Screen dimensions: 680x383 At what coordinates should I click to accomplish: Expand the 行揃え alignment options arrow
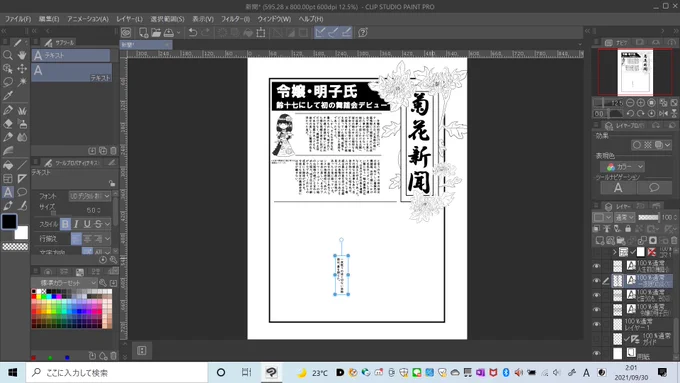click(108, 239)
